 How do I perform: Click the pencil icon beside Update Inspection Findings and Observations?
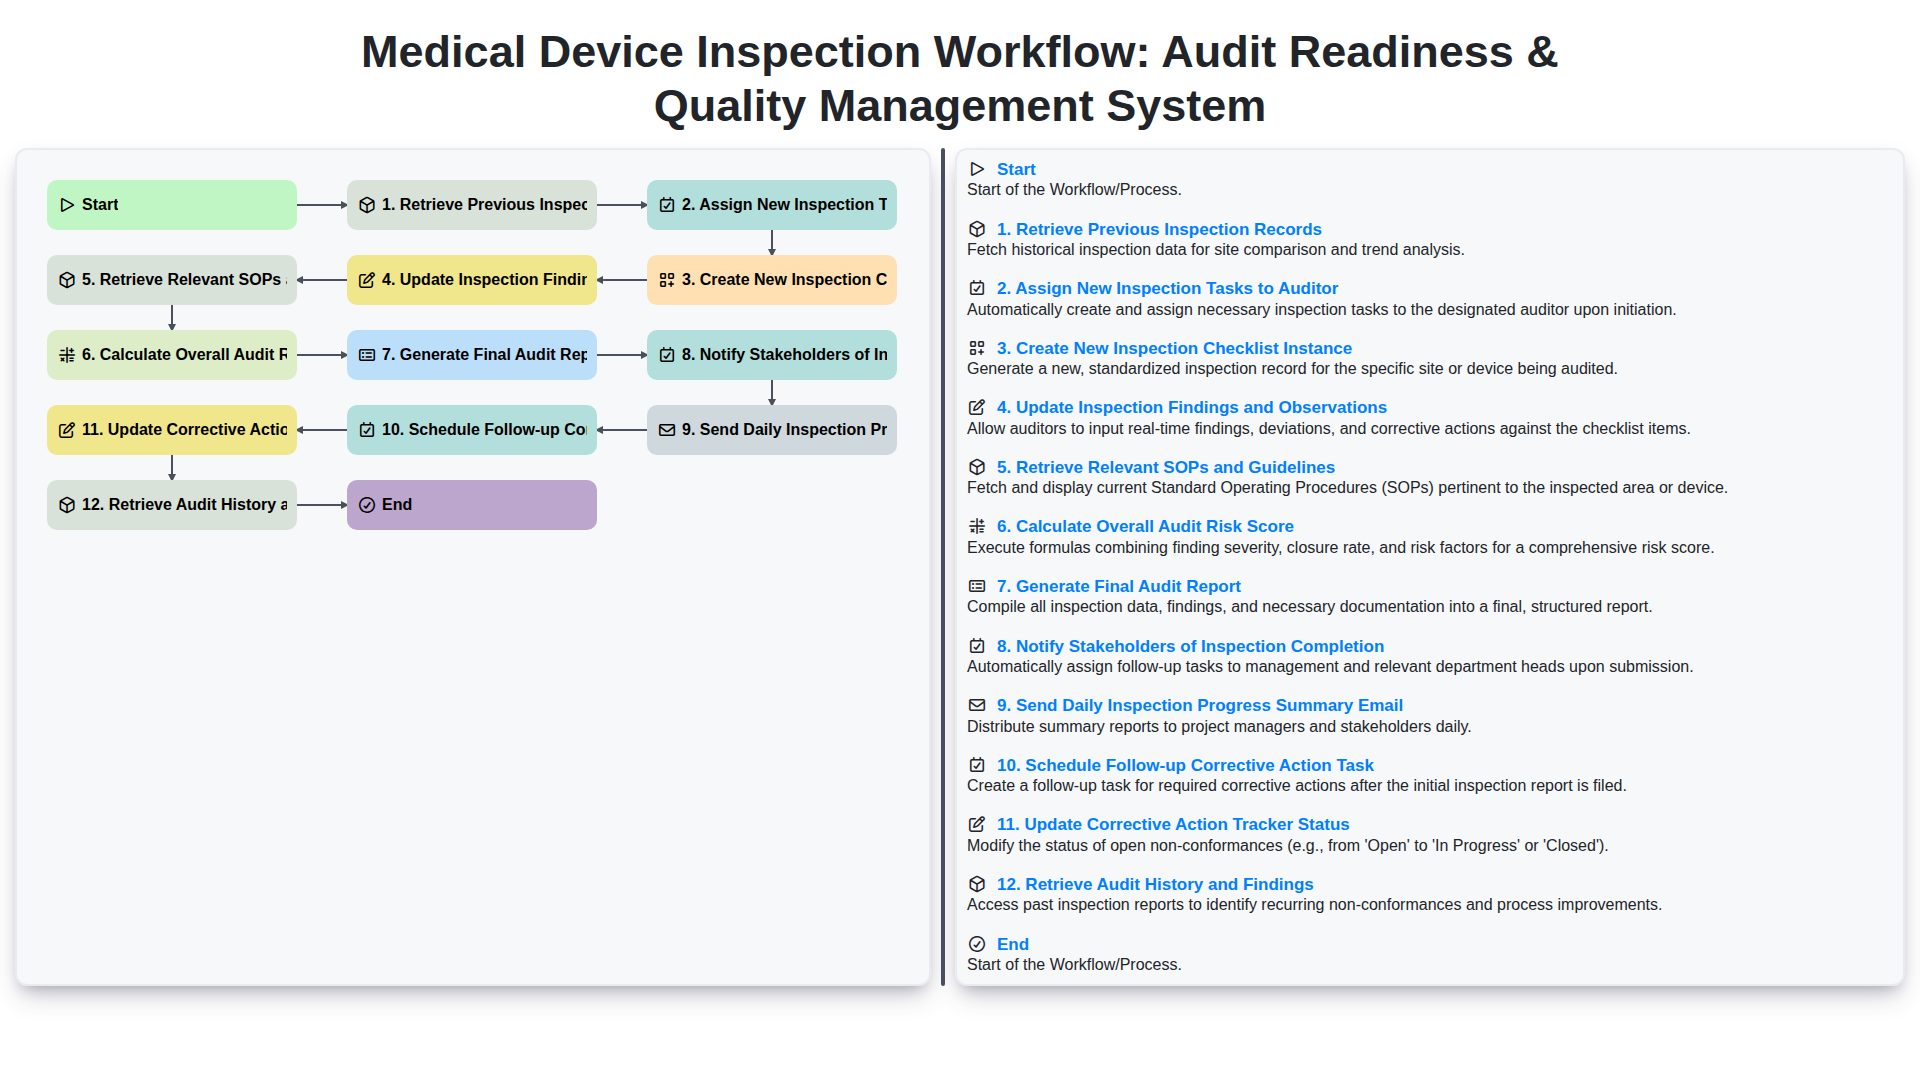[x=977, y=407]
